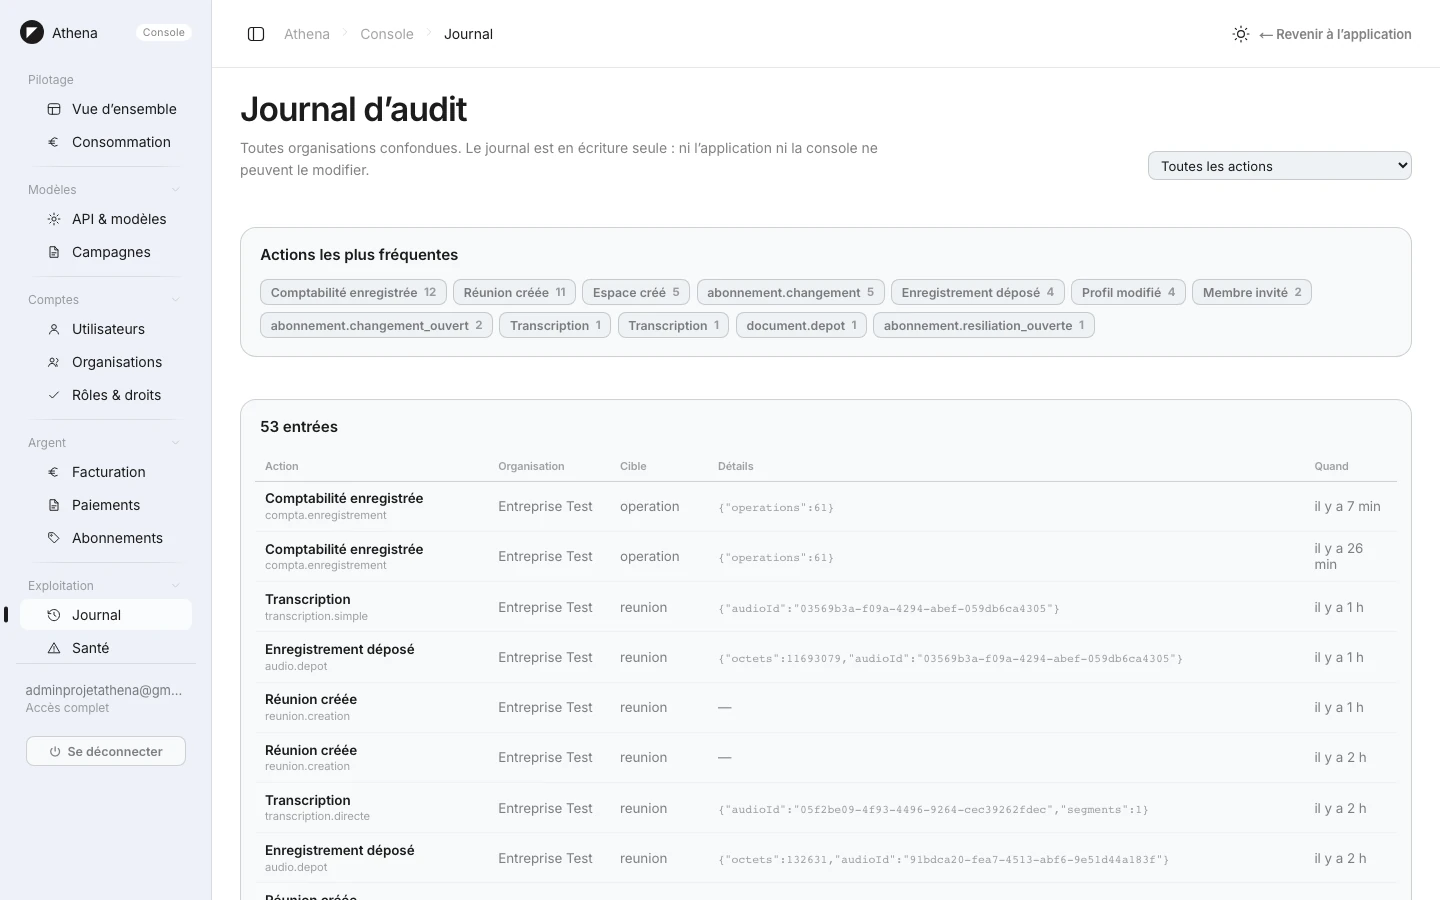This screenshot has width=1440, height=900.
Task: Click the API & modèles icon
Action: (54, 219)
